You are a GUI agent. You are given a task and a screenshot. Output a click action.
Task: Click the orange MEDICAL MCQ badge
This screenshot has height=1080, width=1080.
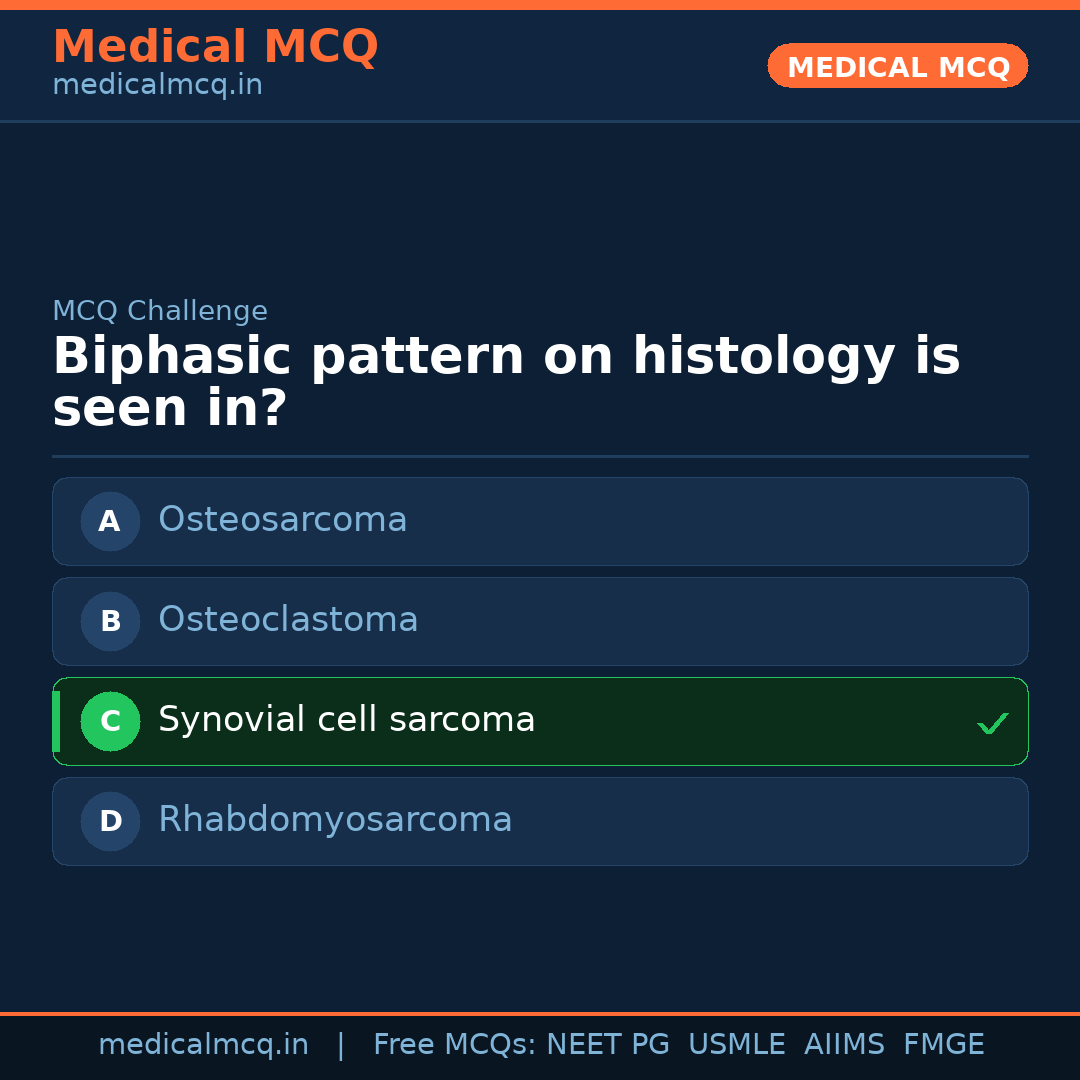(898, 67)
